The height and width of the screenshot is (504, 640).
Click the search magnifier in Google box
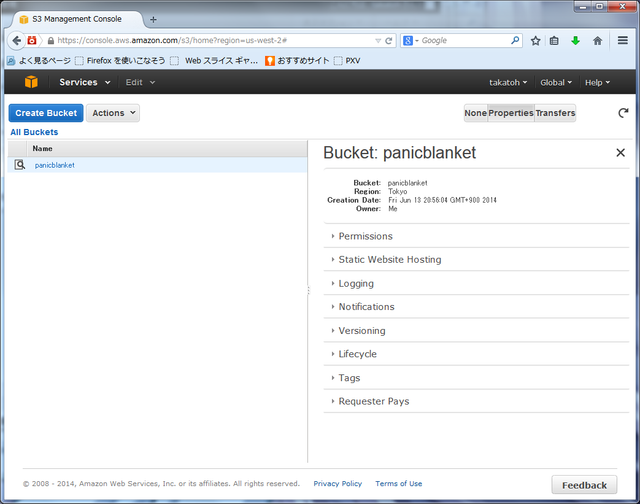tap(515, 40)
